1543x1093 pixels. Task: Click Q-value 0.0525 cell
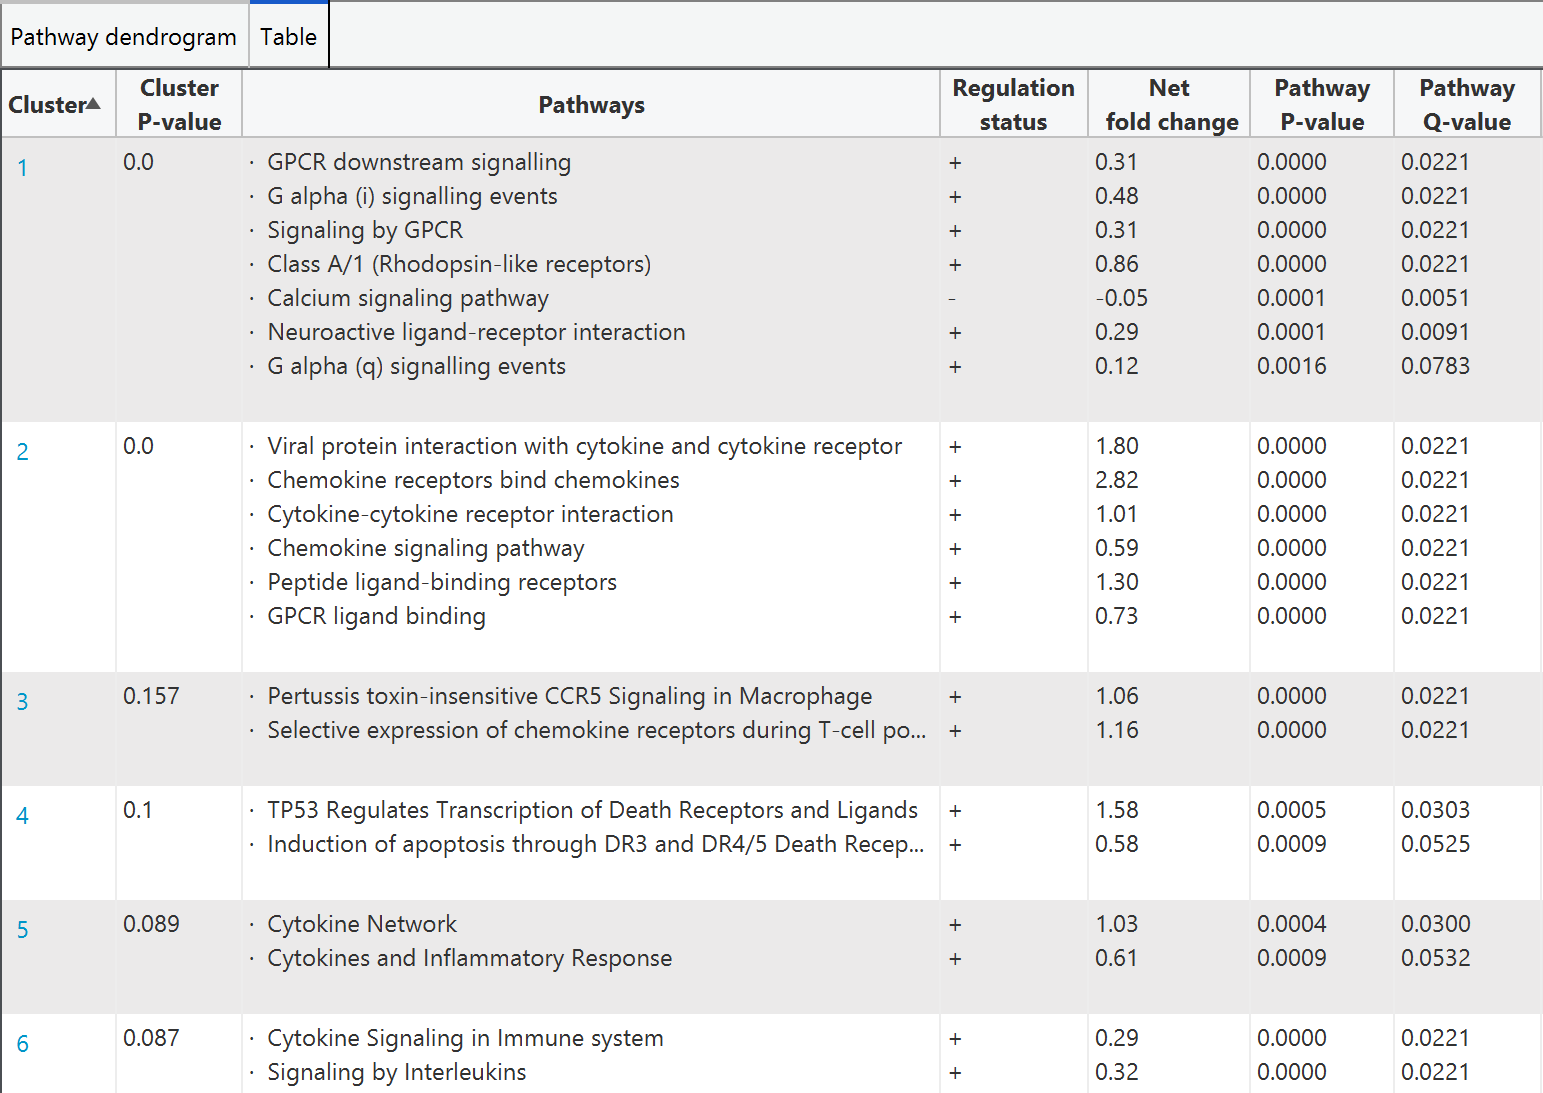click(x=1435, y=844)
